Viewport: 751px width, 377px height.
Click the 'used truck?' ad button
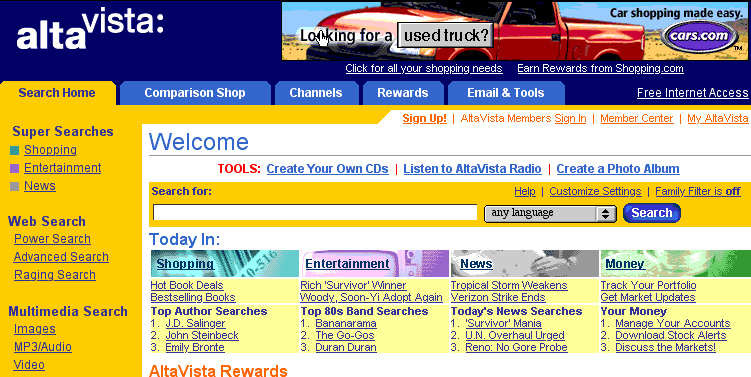[445, 35]
